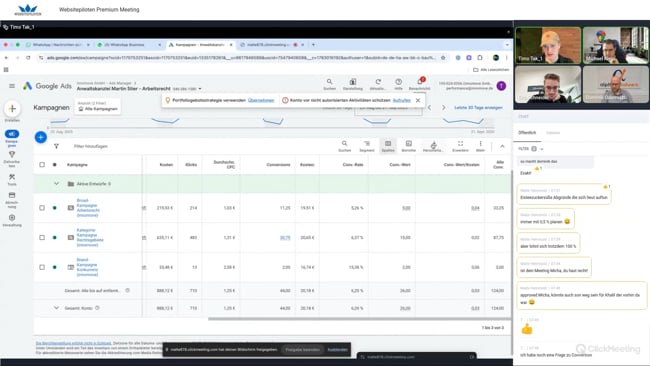The width and height of the screenshot is (650, 366).
Task: Select the Timo Tak_1 video thumbnail
Action: [548, 45]
